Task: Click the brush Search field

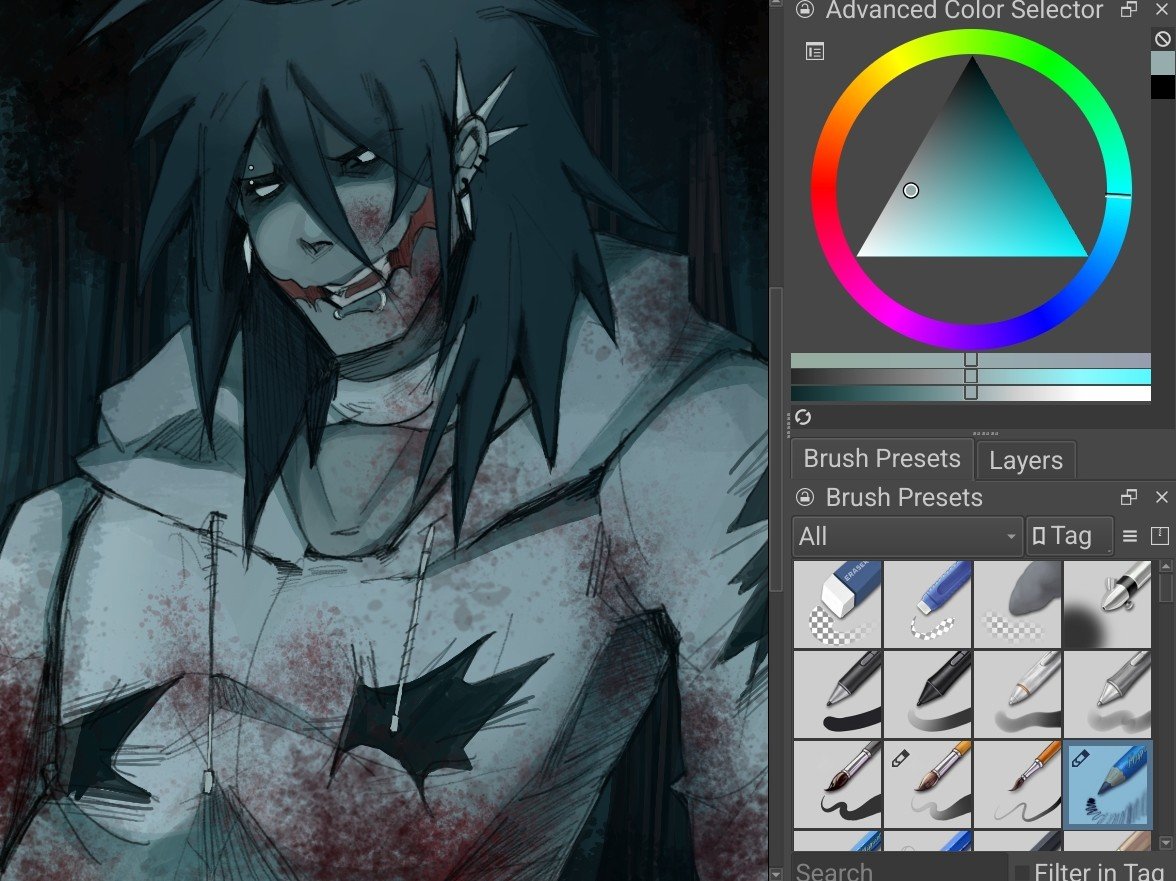Action: pos(898,870)
